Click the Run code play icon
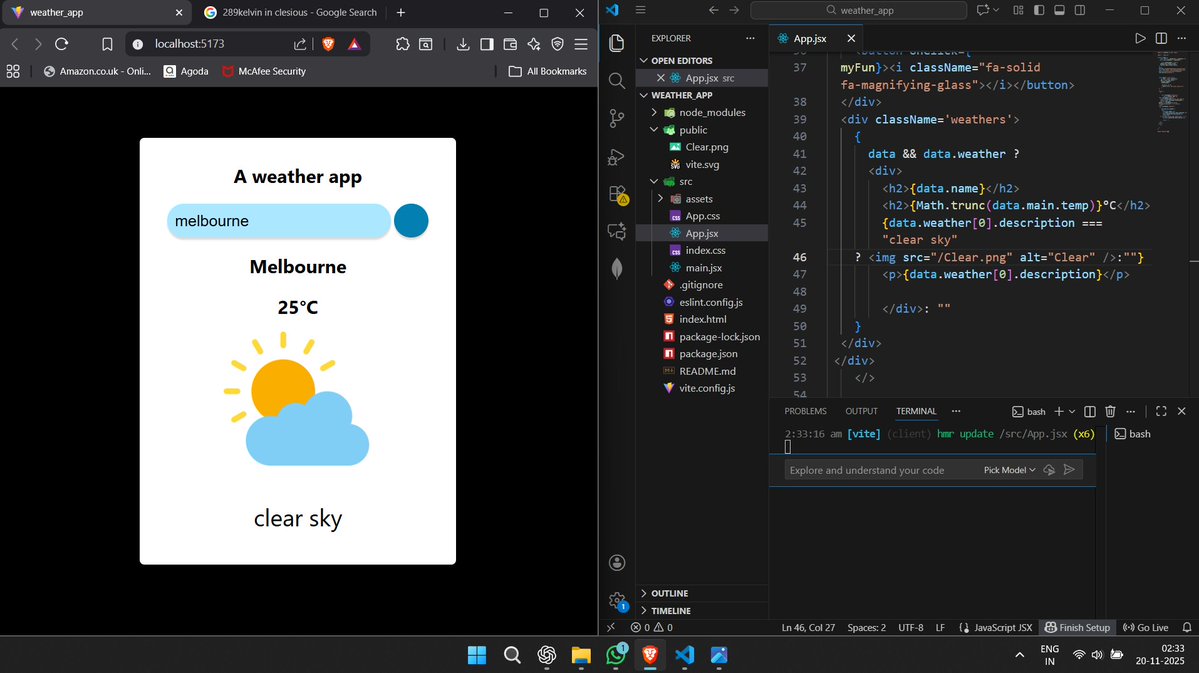The height and width of the screenshot is (673, 1199). click(x=1140, y=38)
